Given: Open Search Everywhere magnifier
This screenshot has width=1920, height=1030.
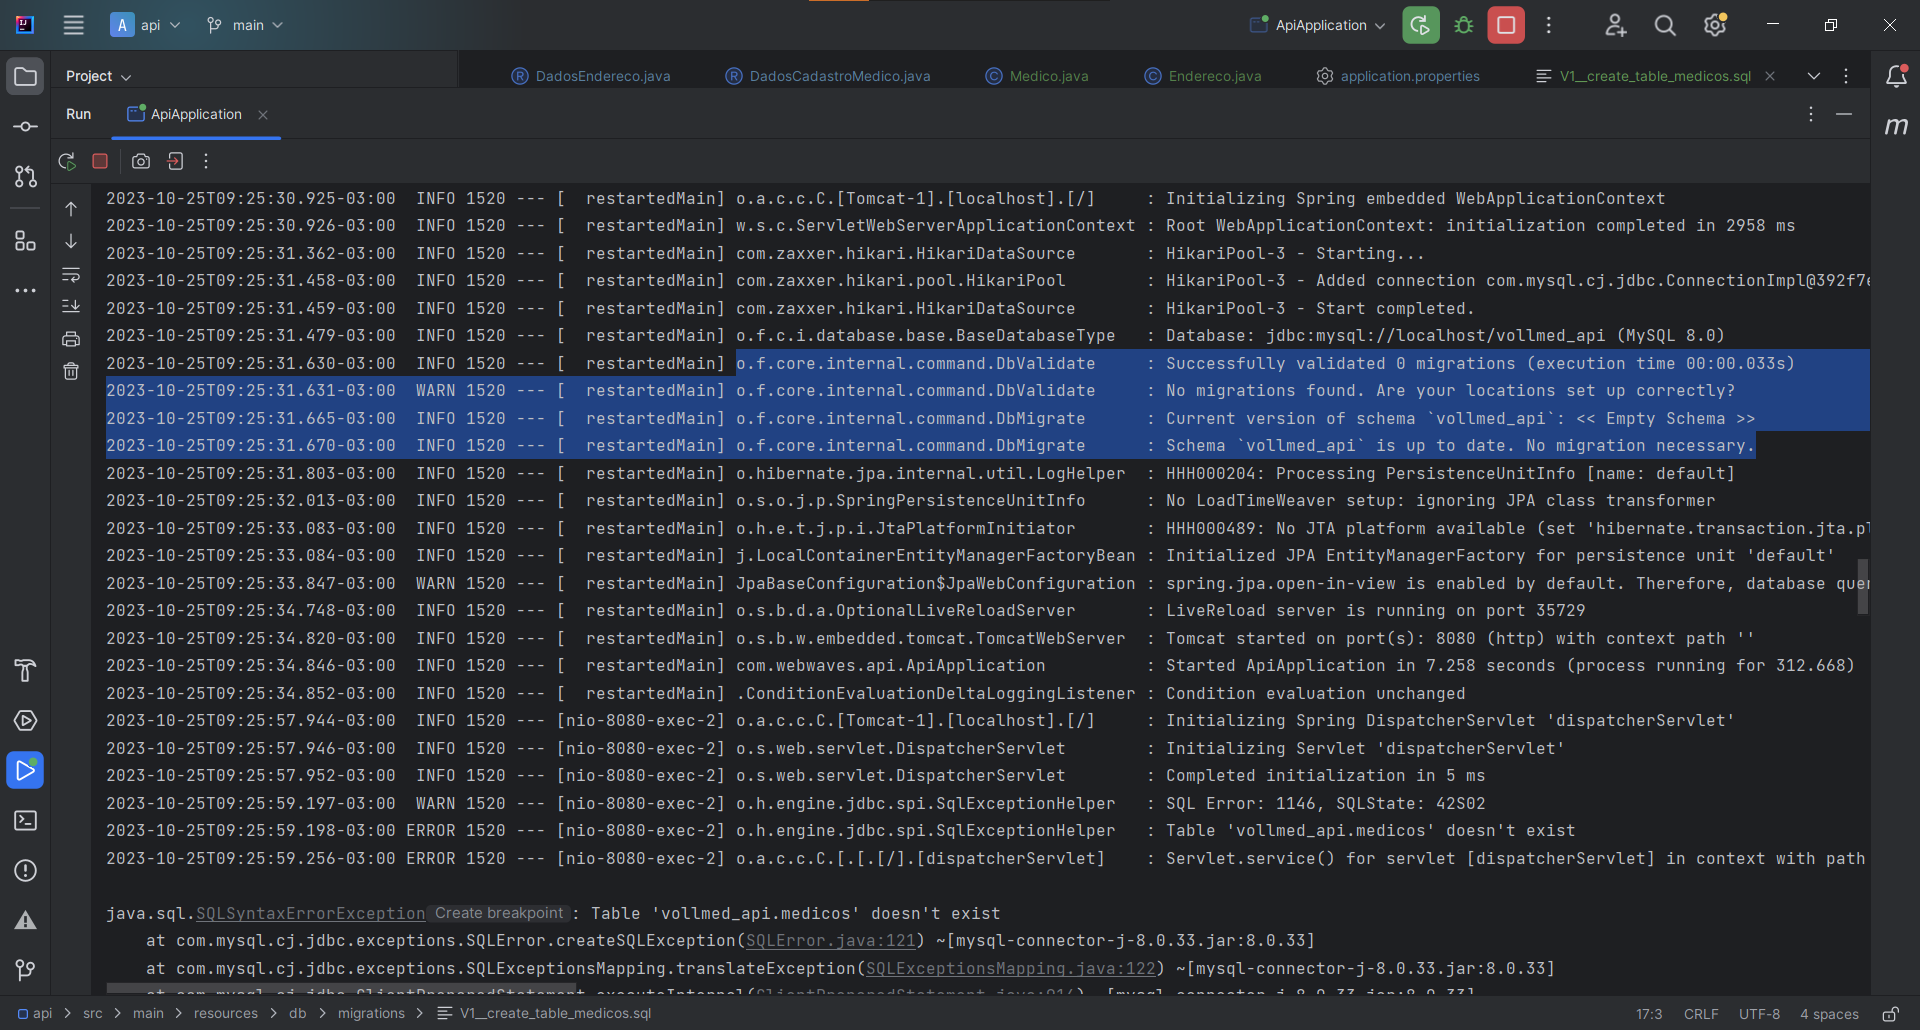Looking at the screenshot, I should pos(1665,25).
